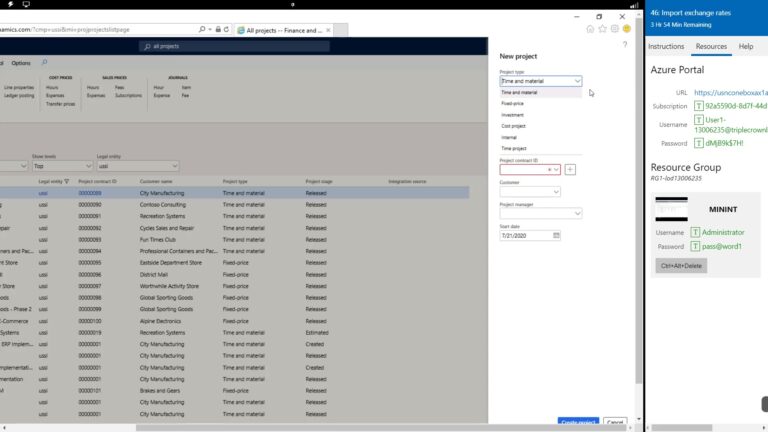The width and height of the screenshot is (768, 432).
Task: Click the type-text icon next to Azure password
Action: point(698,143)
